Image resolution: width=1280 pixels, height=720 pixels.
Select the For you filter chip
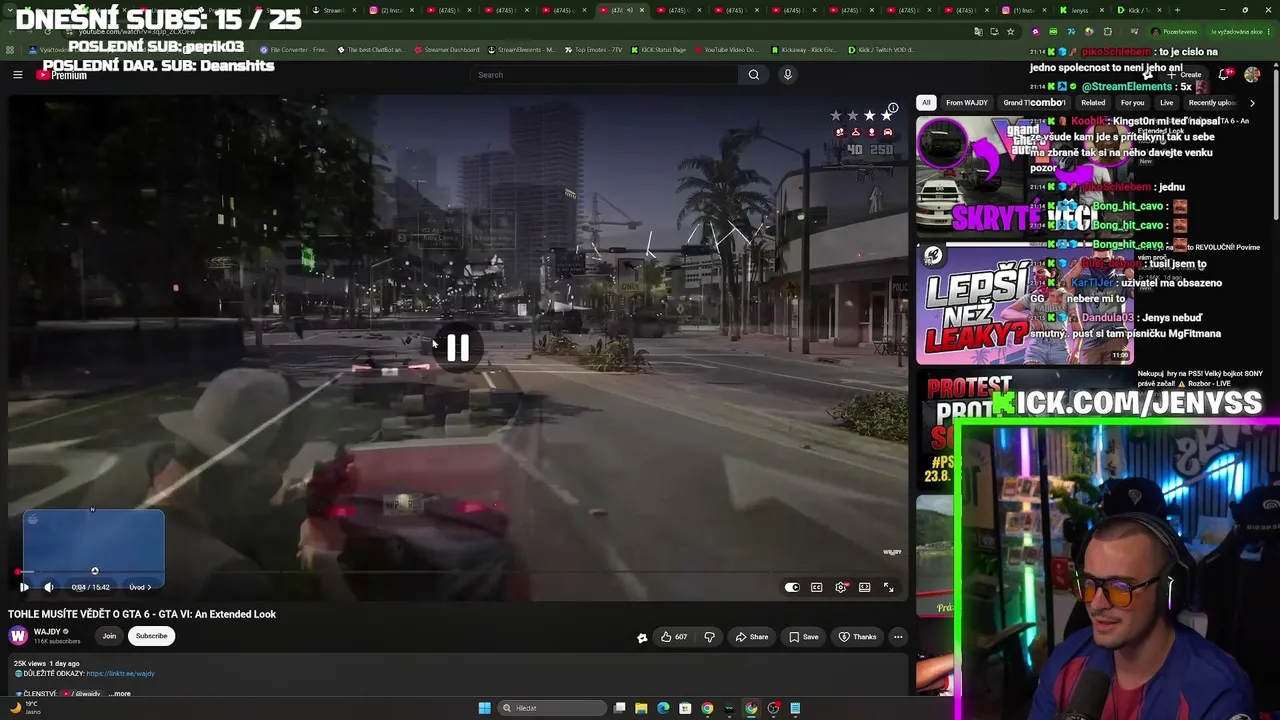point(1133,103)
